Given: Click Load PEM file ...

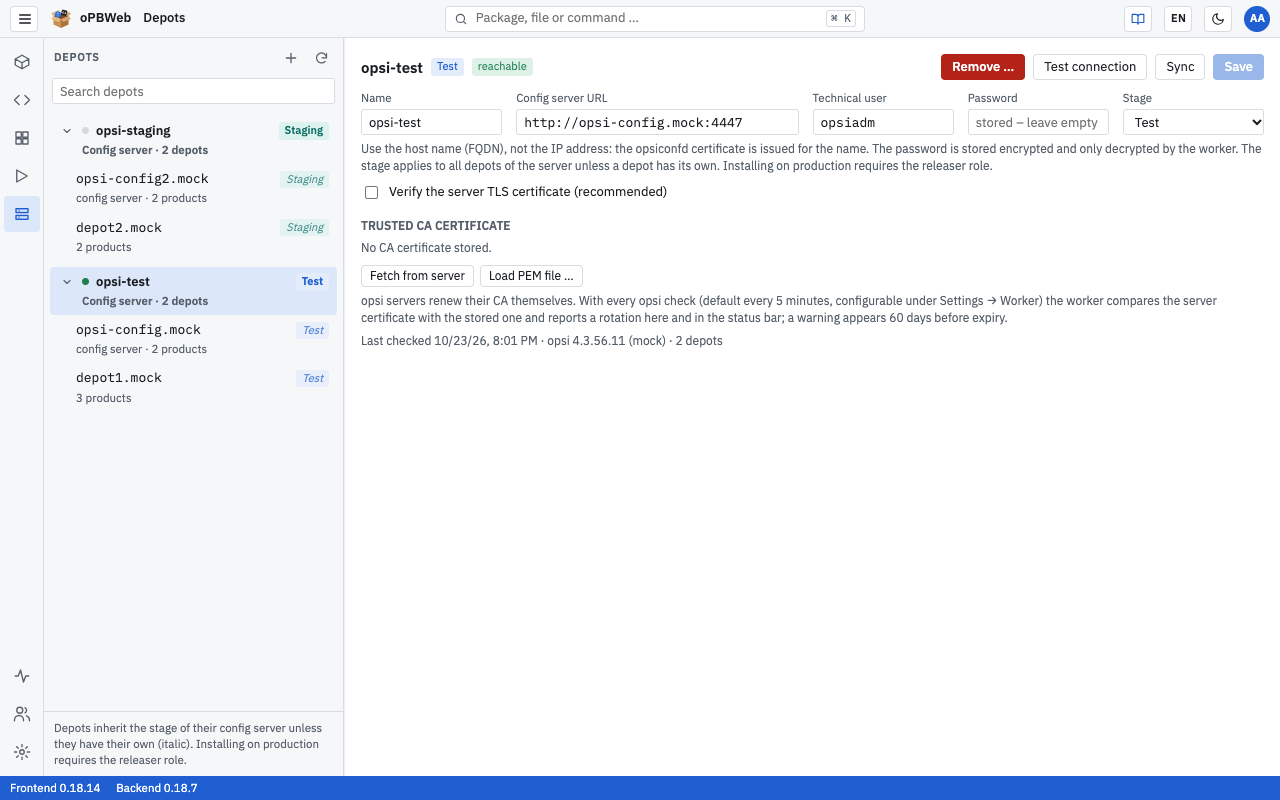Looking at the screenshot, I should (x=531, y=276).
